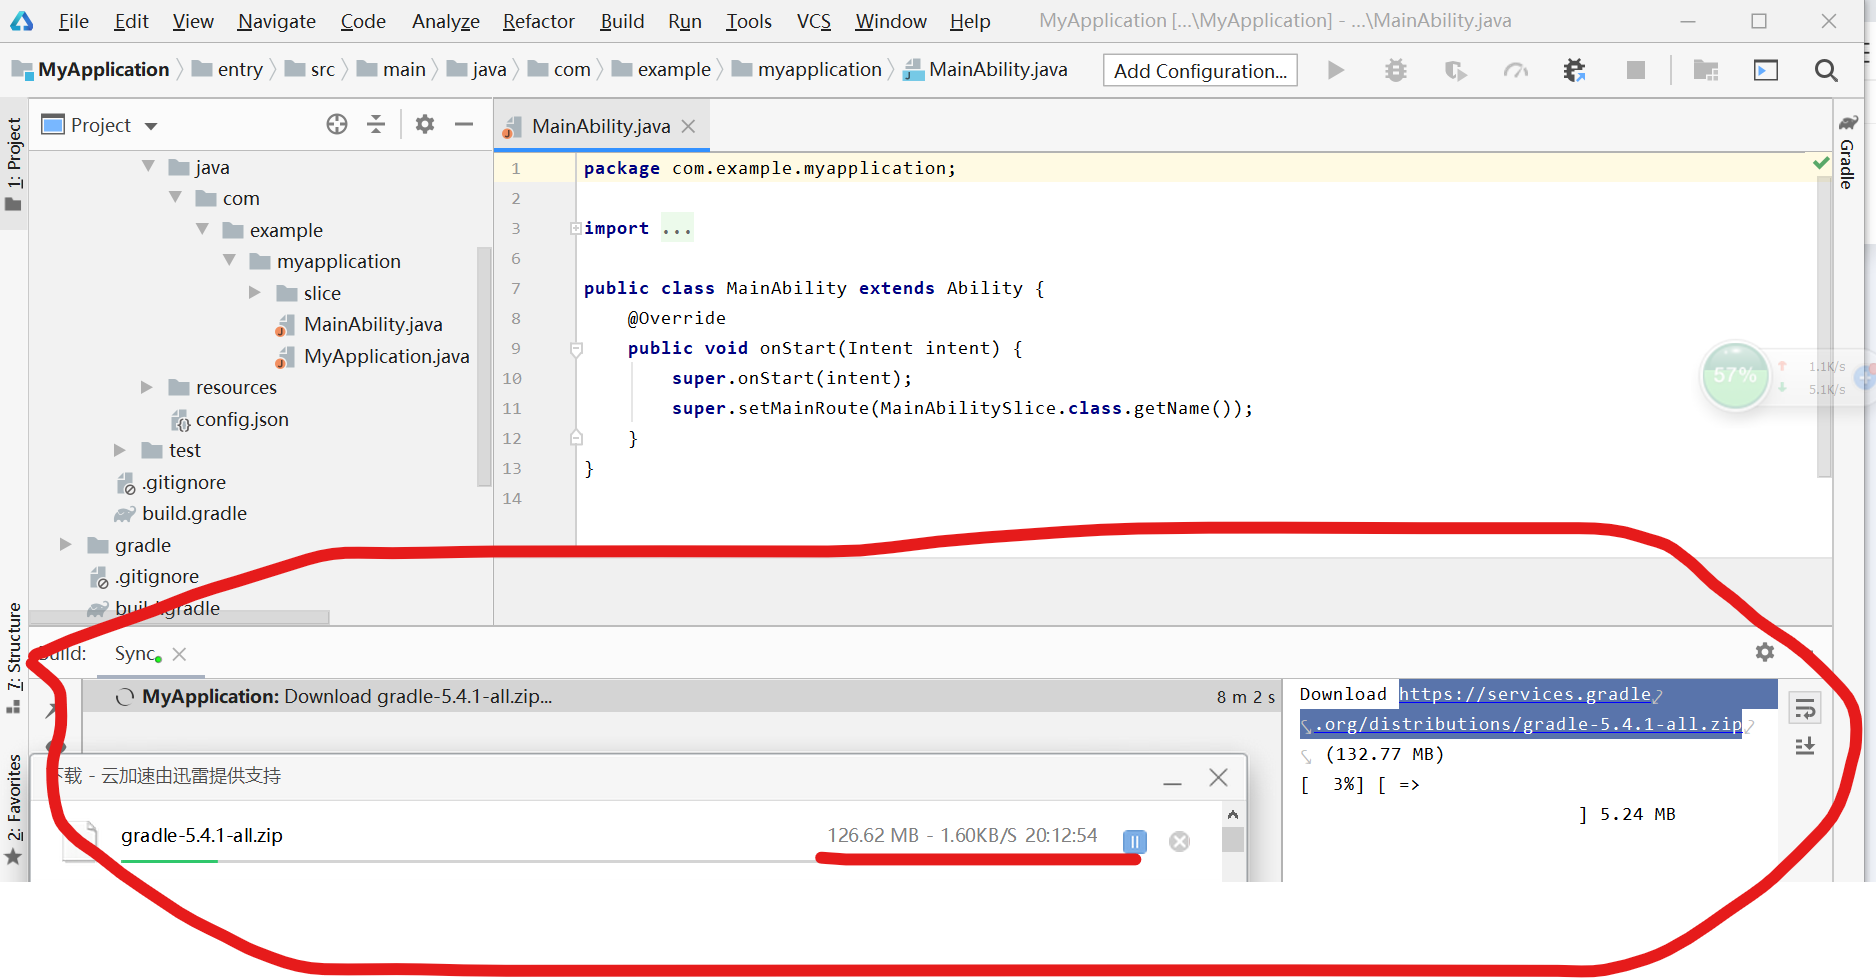Click the project tree vertical scrollbar
The width and height of the screenshot is (1876, 979).
click(485, 366)
